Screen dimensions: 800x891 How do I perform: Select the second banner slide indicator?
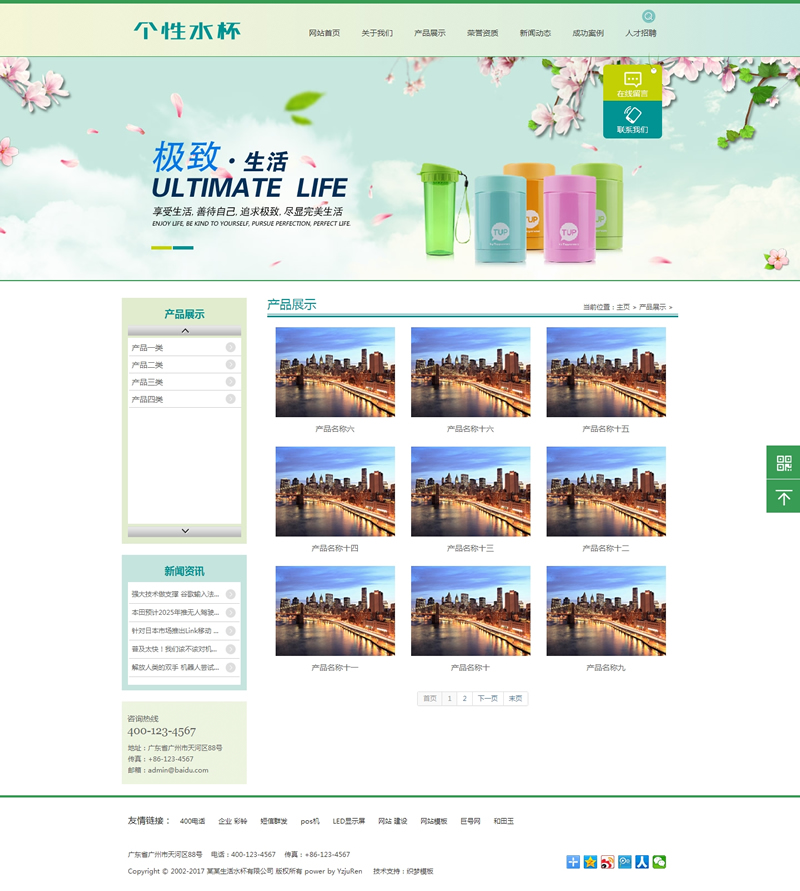pyautogui.click(x=183, y=248)
